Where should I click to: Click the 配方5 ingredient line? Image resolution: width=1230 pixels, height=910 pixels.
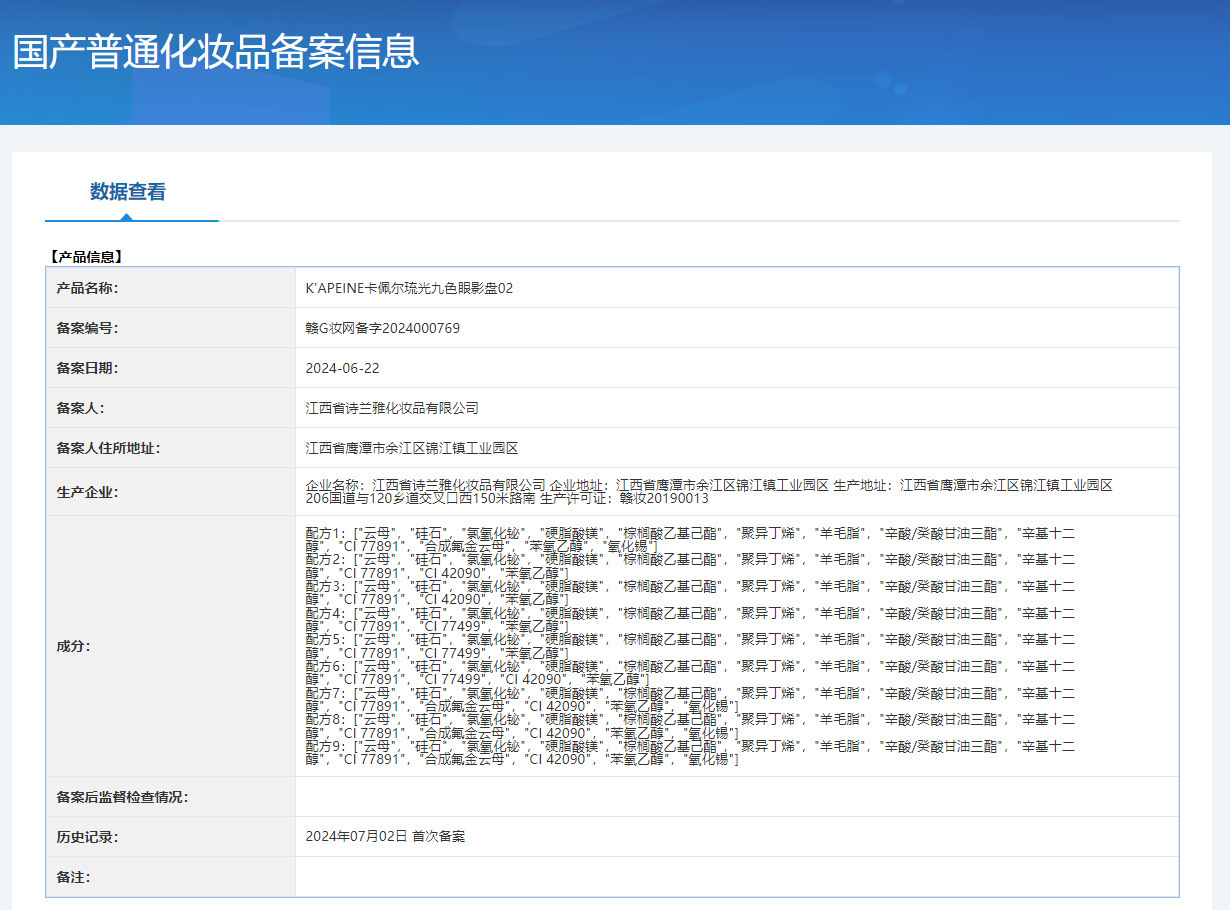(x=690, y=639)
